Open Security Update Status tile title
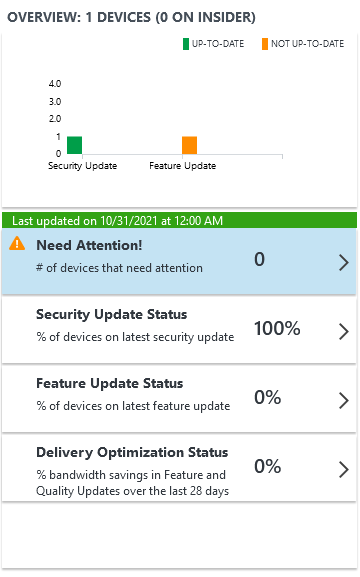 point(112,315)
